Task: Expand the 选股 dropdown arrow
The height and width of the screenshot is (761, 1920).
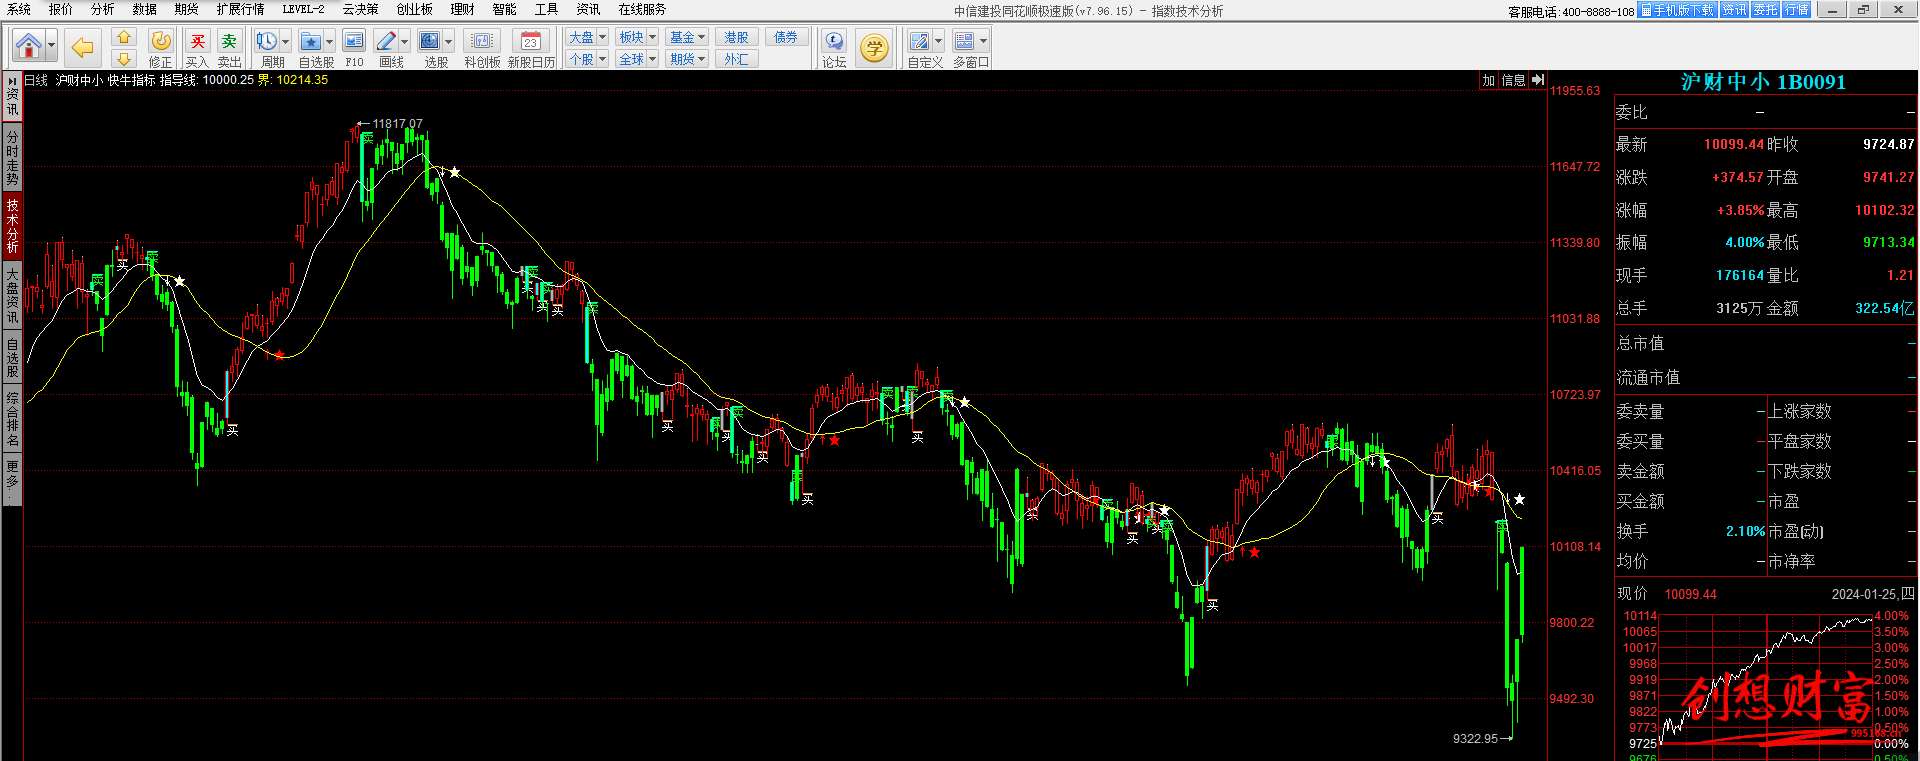Action: coord(449,41)
